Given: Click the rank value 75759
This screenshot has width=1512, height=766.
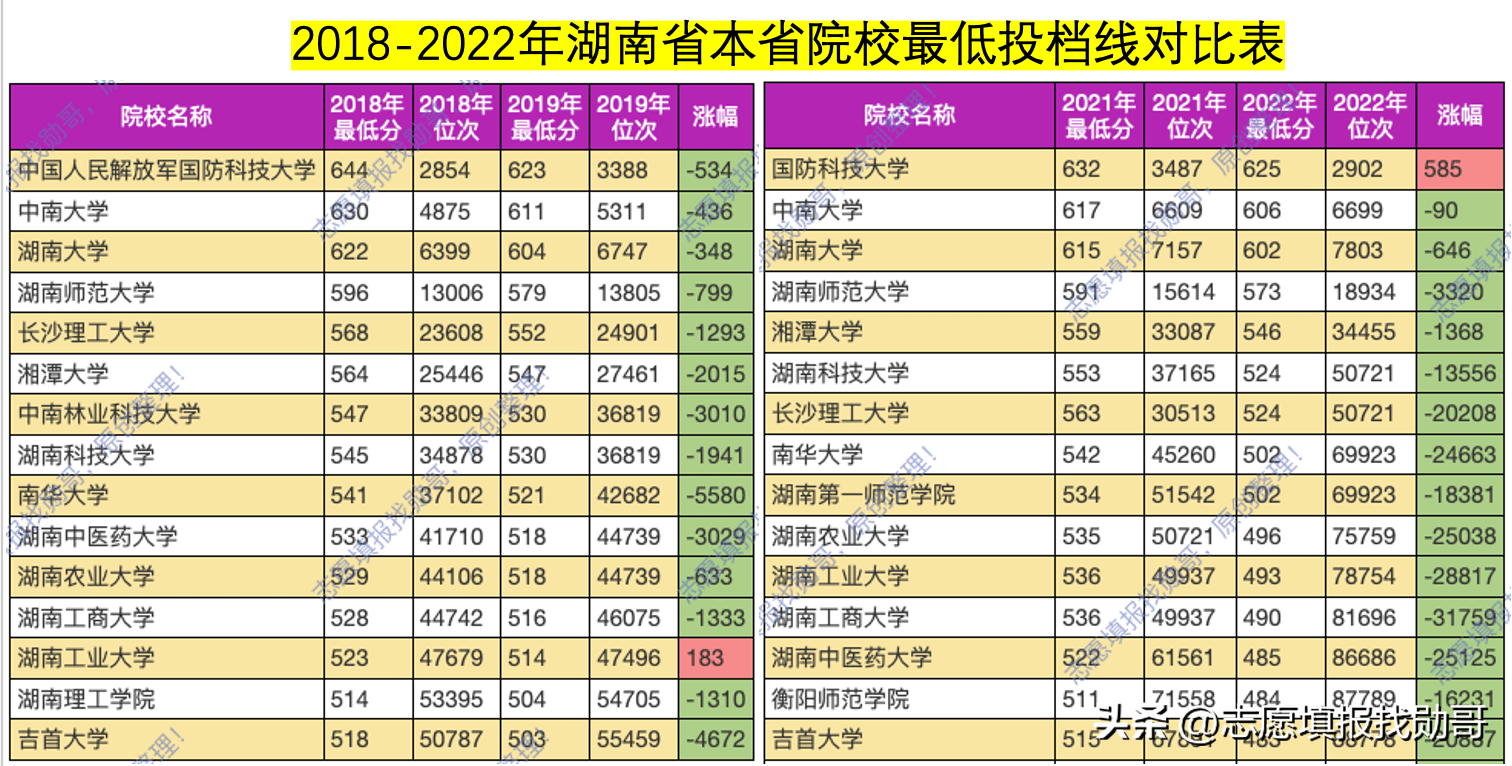Looking at the screenshot, I should (1364, 536).
